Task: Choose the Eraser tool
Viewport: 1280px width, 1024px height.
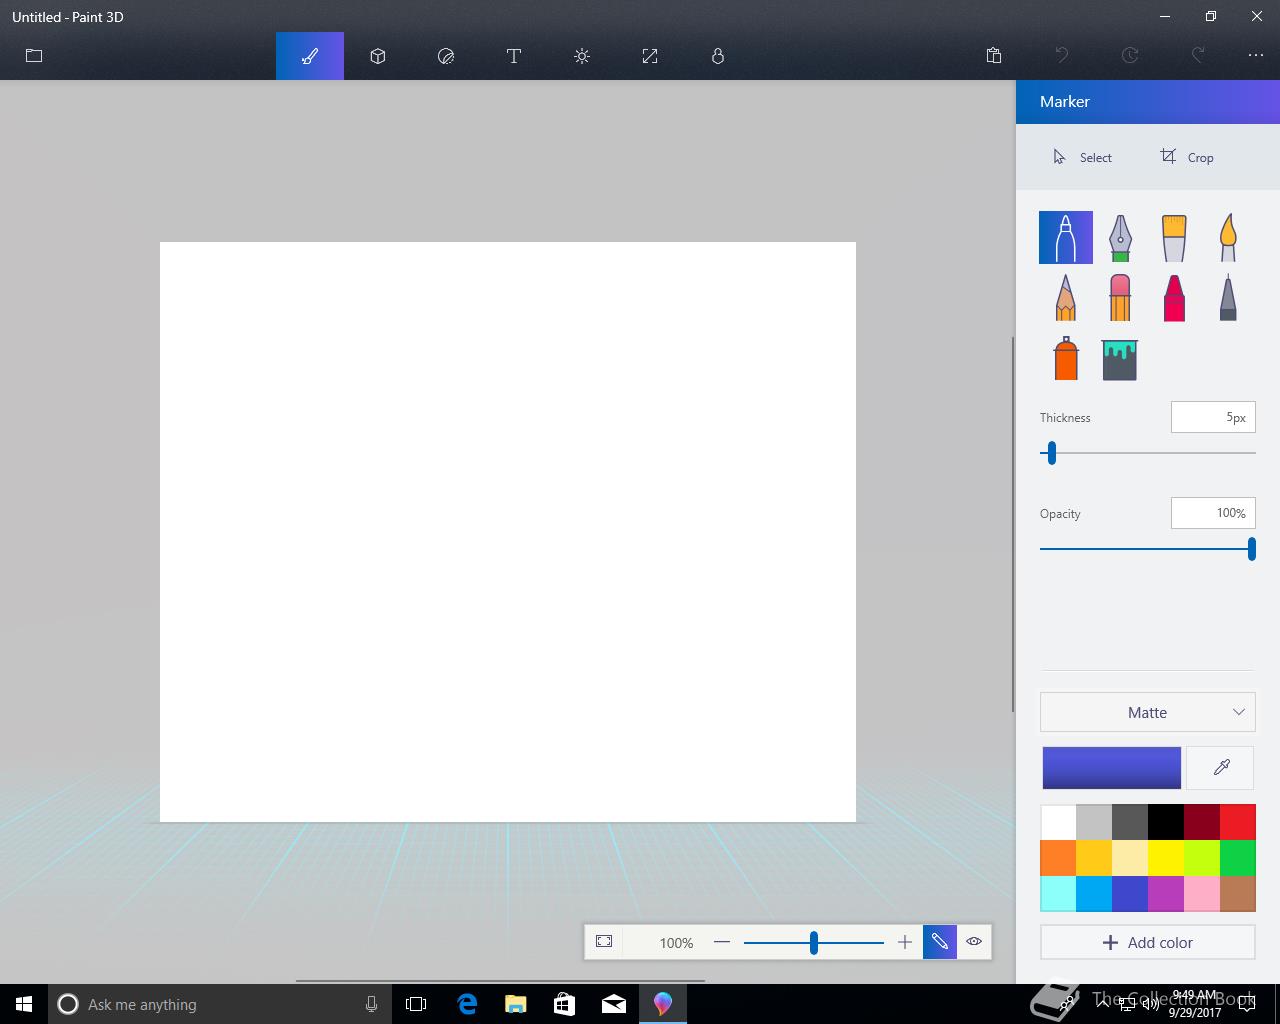Action: click(x=1120, y=298)
